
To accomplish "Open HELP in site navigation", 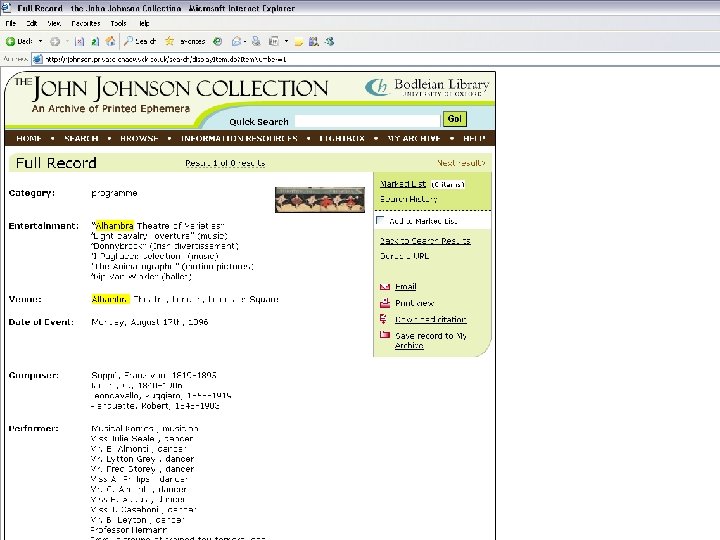I will click(474, 138).
